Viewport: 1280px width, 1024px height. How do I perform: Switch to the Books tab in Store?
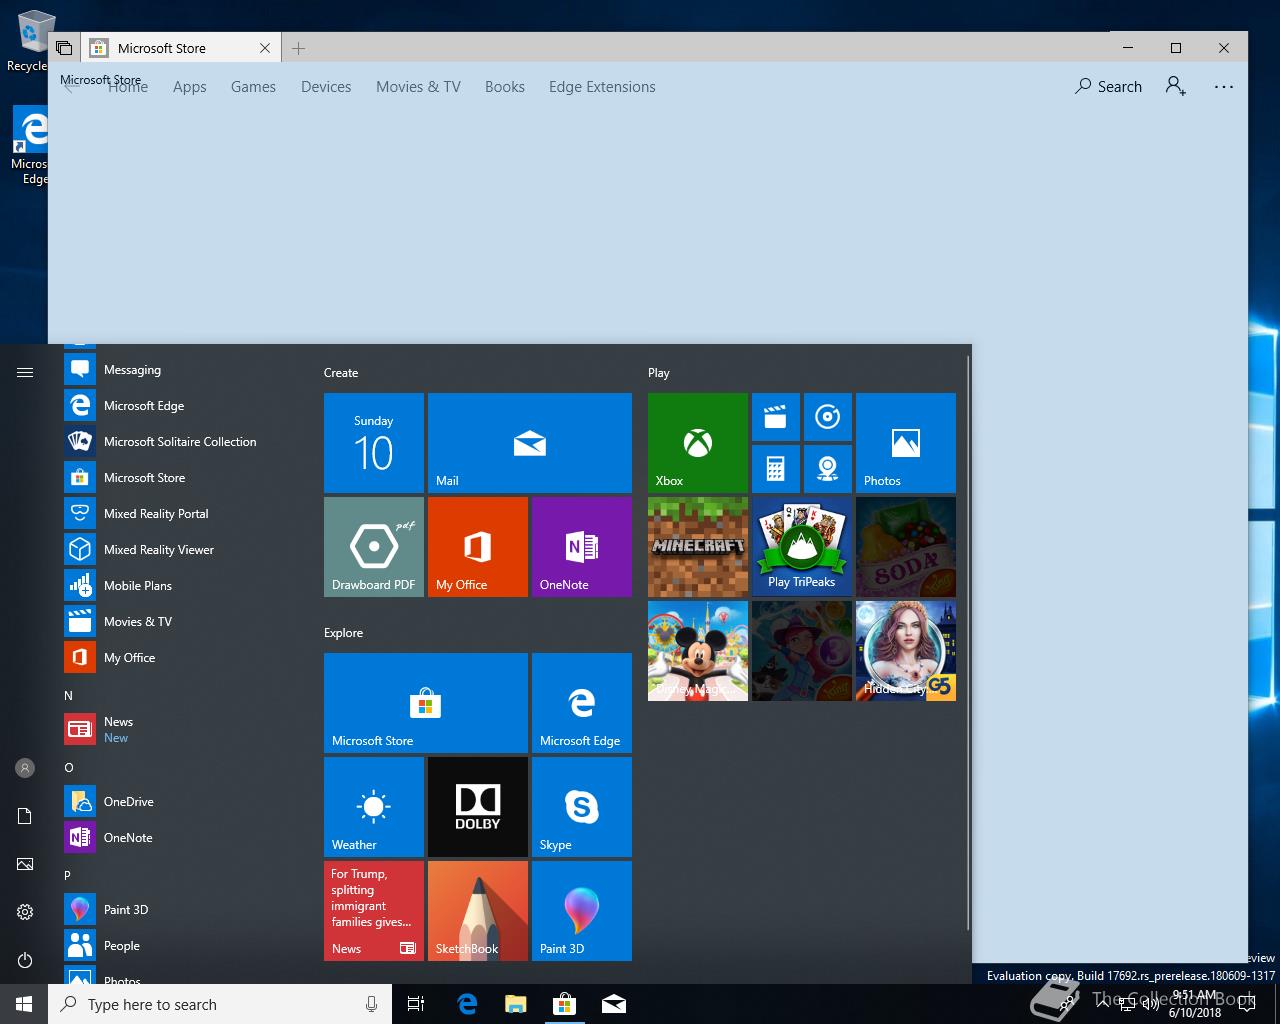[505, 87]
